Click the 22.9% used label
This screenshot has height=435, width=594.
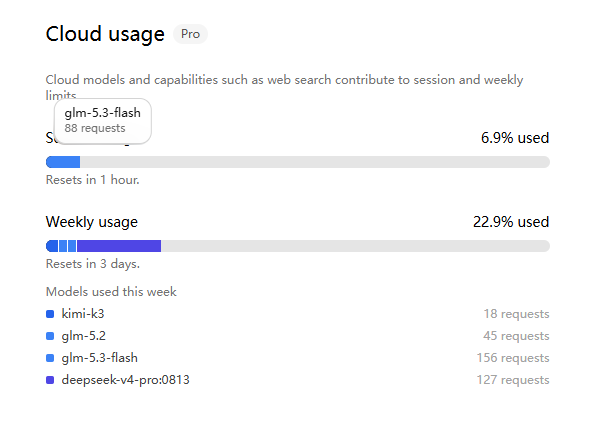511,222
